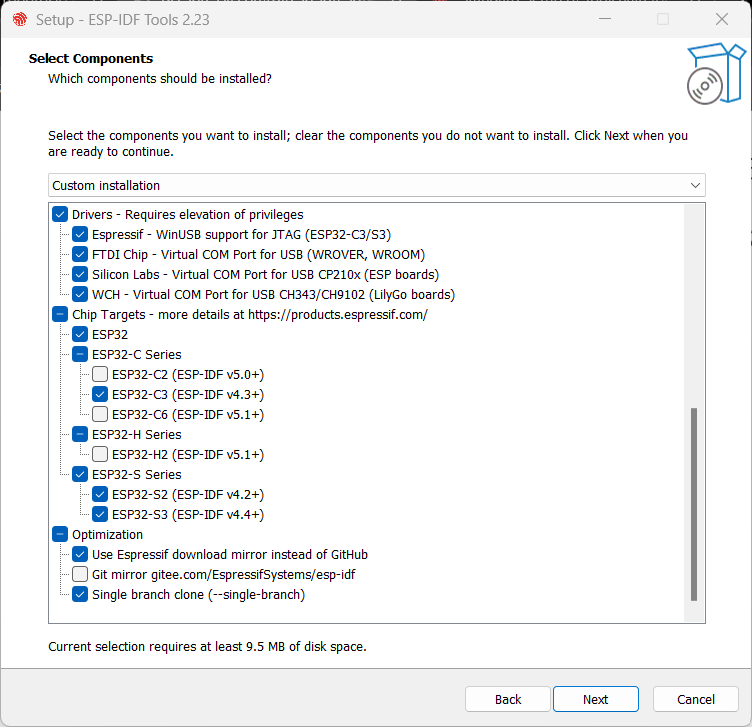Viewport: 752px width, 727px height.
Task: Toggle the ESP32-H Series checkbox
Action: 80,434
